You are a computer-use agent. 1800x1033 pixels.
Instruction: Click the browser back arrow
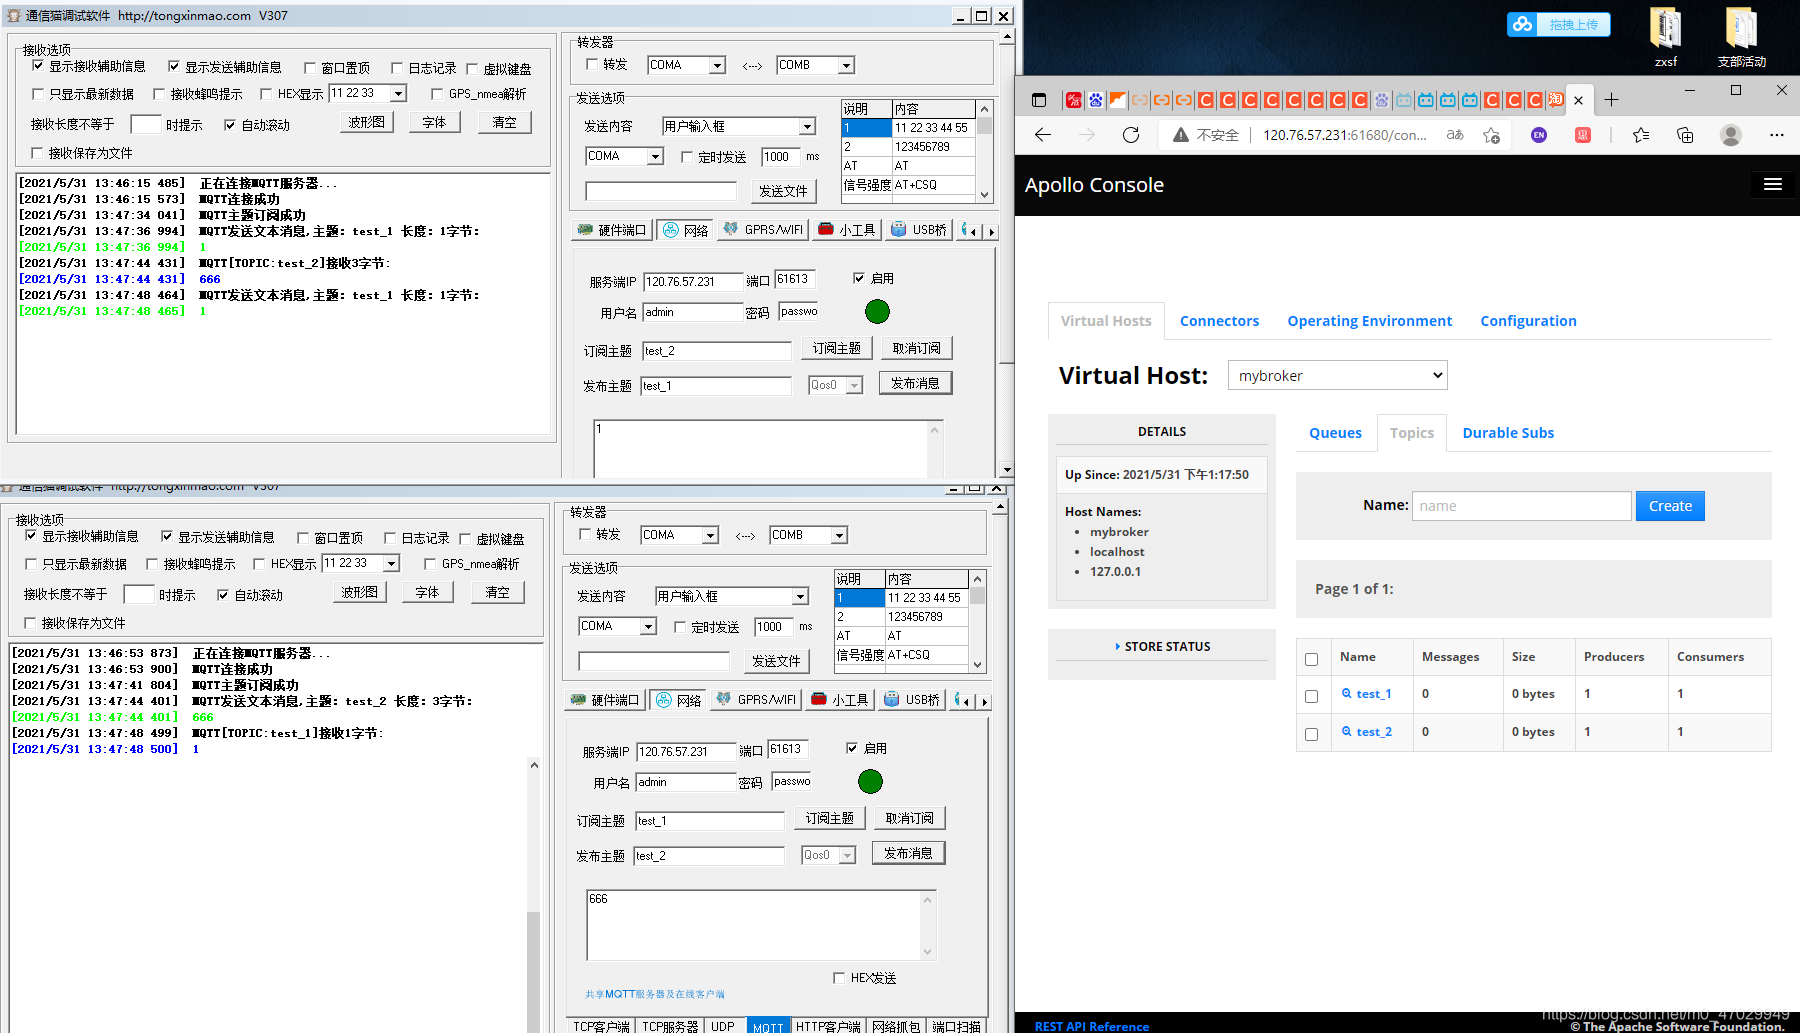click(1043, 135)
